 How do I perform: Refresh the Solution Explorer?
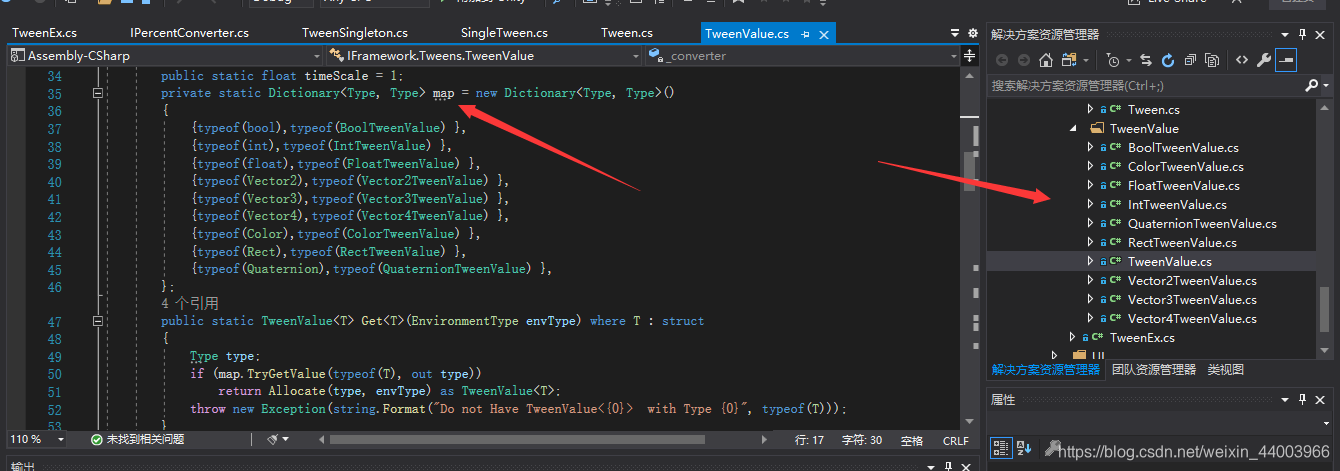1168,60
